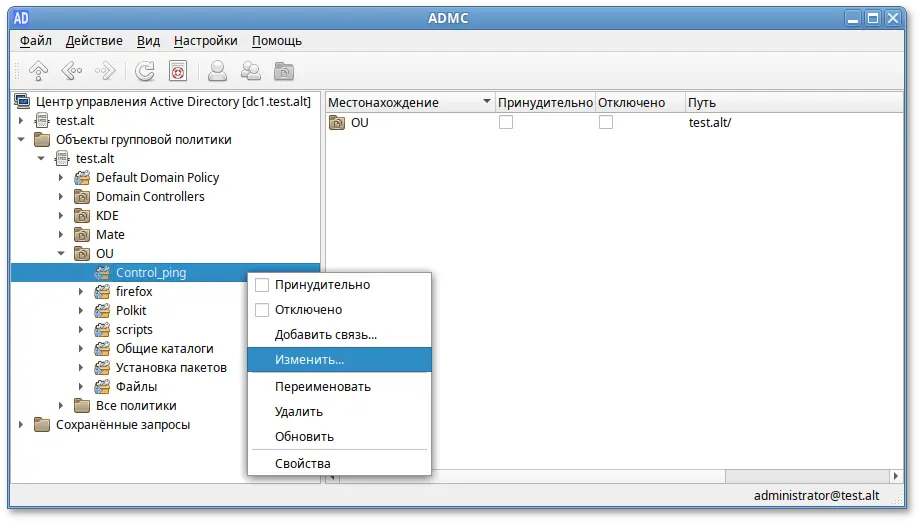Expand the Сохранённые запросы node

tap(21, 425)
